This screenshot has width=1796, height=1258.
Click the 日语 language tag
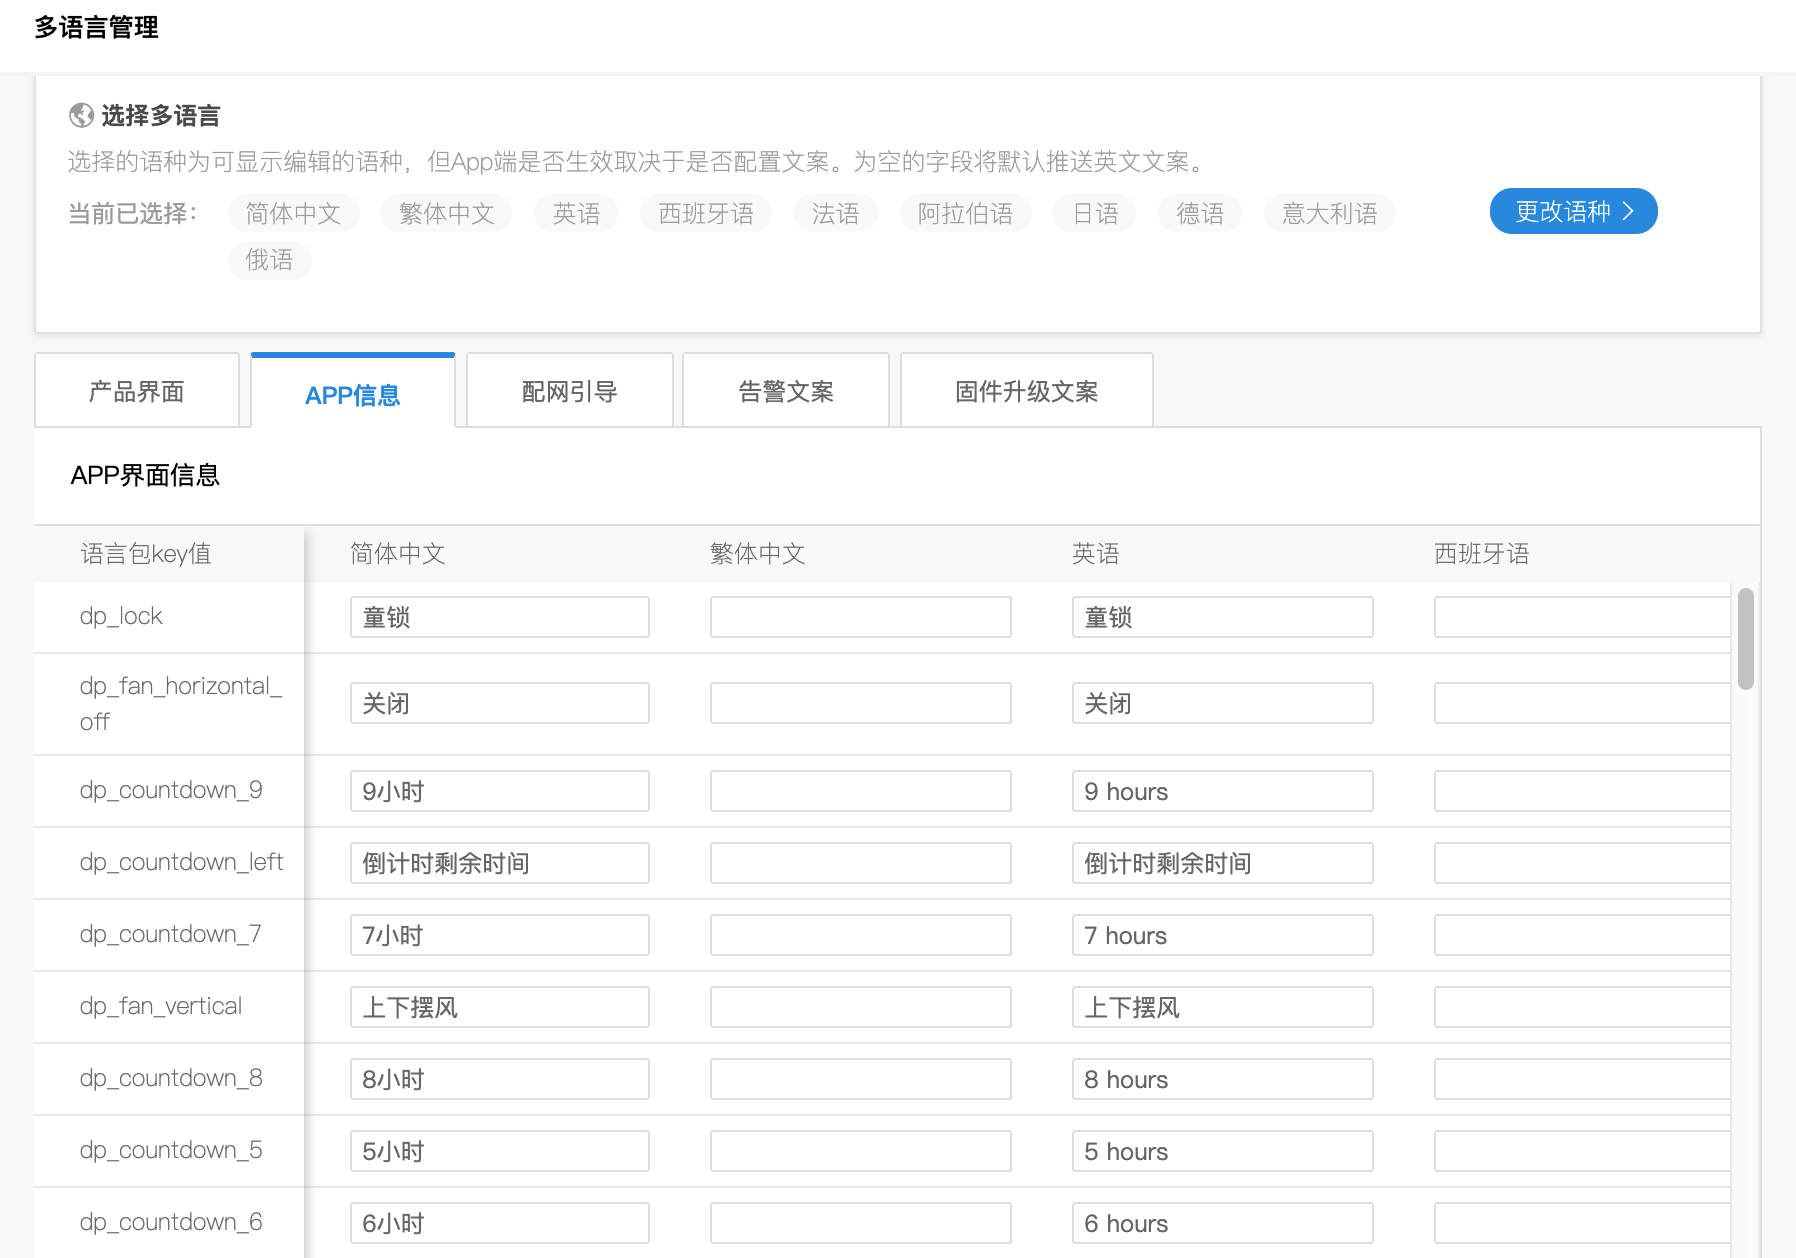1095,213
